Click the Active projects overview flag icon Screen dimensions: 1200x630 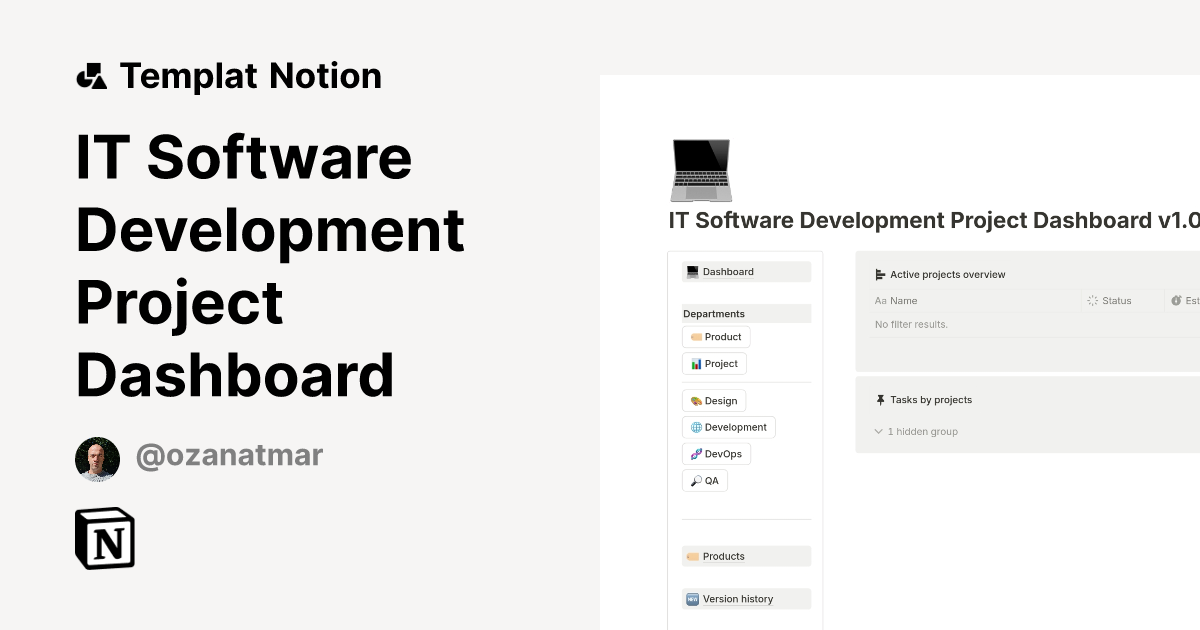(x=880, y=274)
